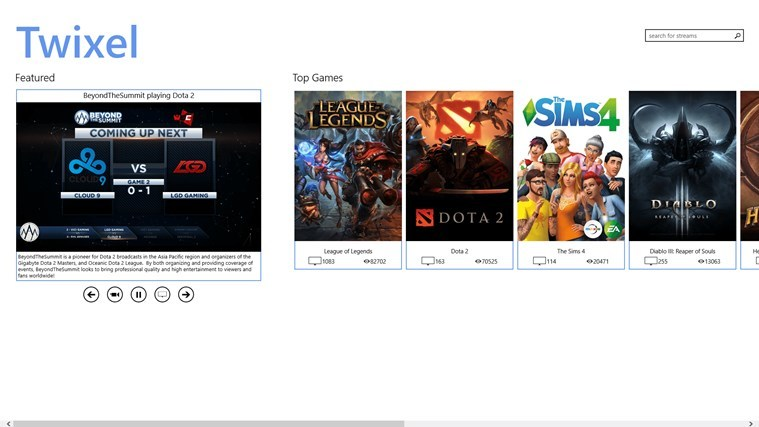The height and width of the screenshot is (427, 759).
Task: Click 'BeyondTheSummit playing Dota 2' title
Action: coord(138,95)
